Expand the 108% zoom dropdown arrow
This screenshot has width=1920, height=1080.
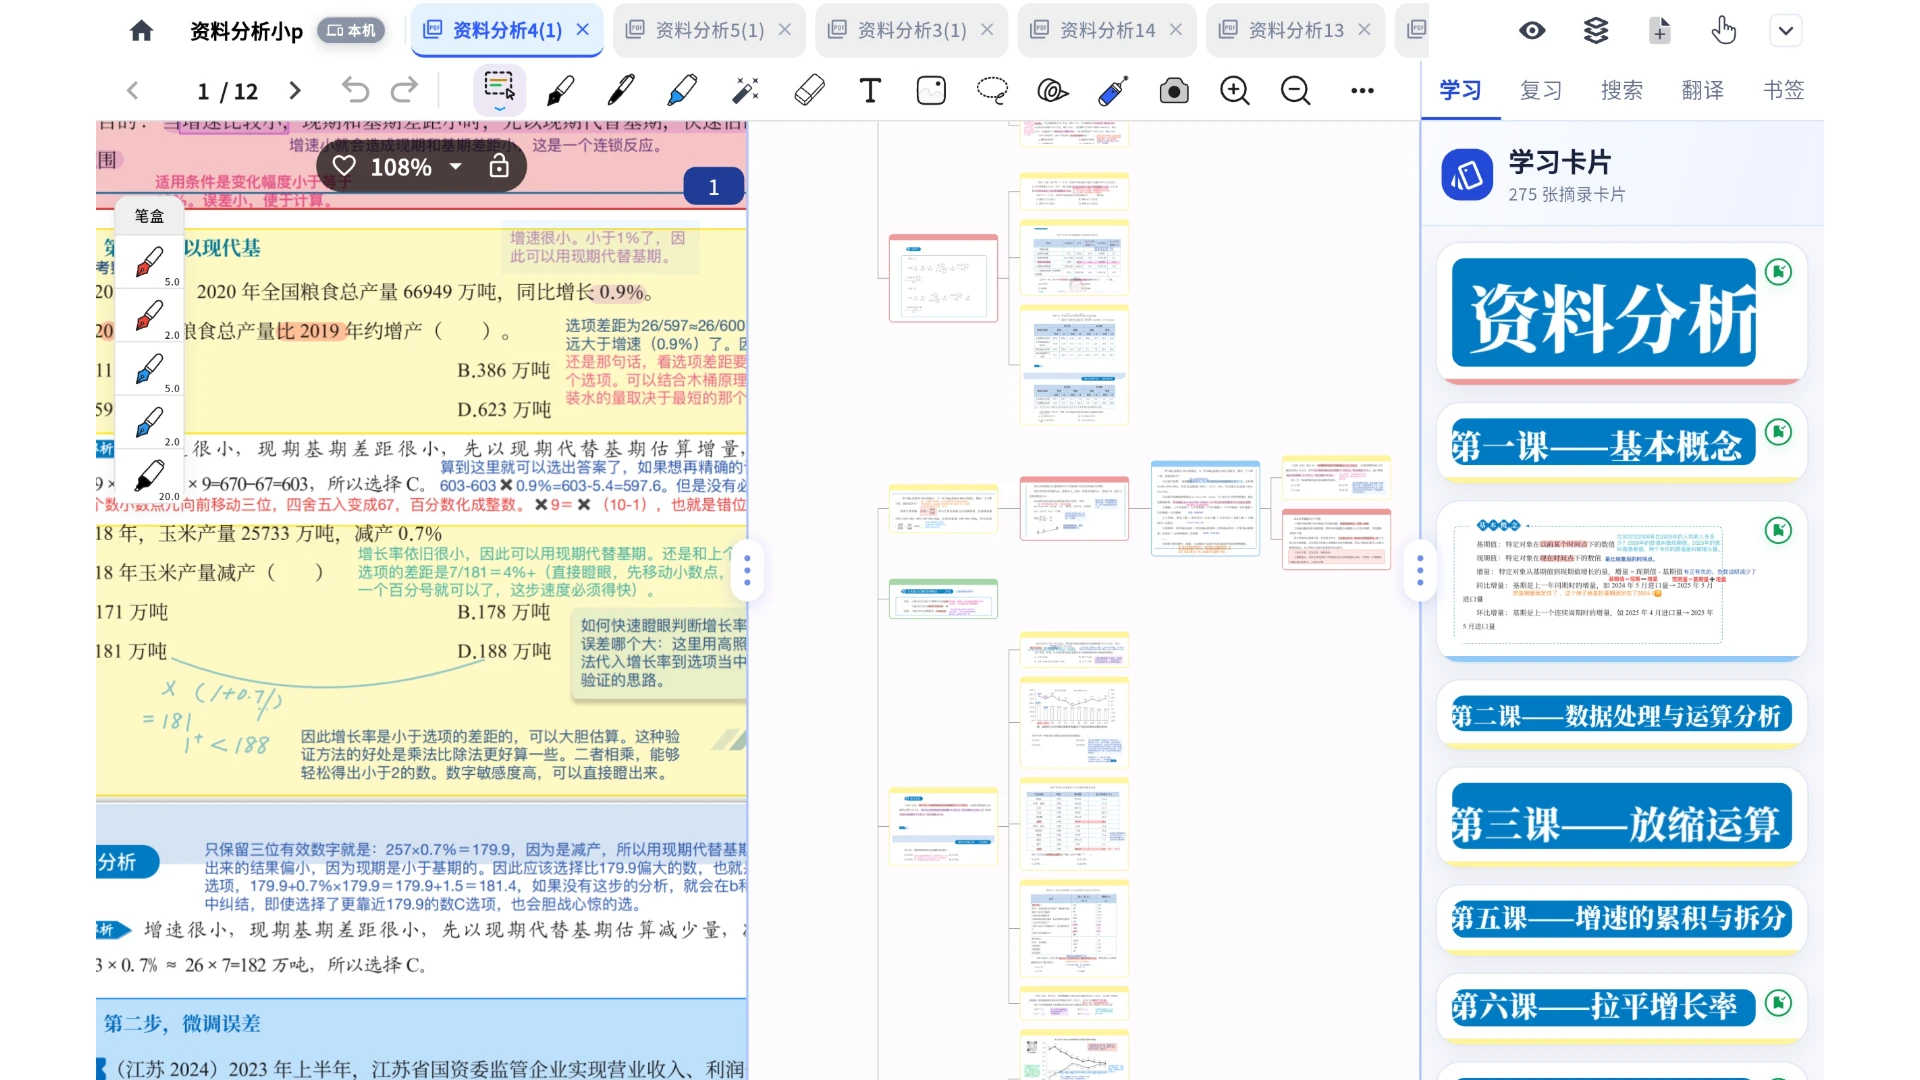456,167
